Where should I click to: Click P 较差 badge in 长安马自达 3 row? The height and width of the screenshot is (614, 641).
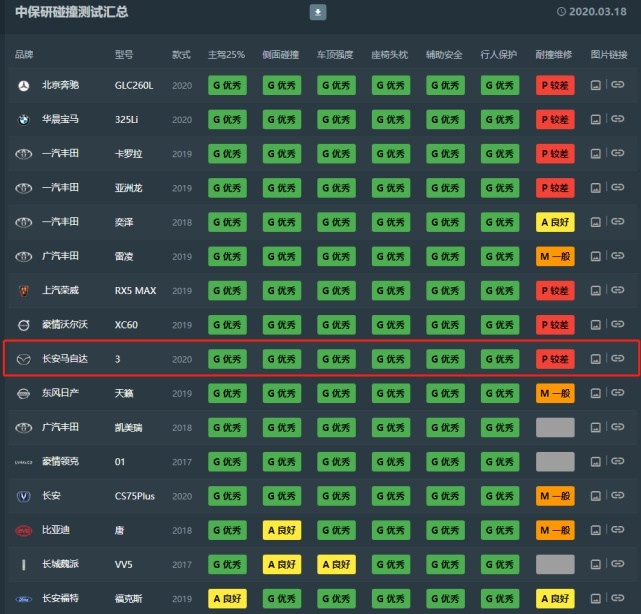click(x=555, y=359)
